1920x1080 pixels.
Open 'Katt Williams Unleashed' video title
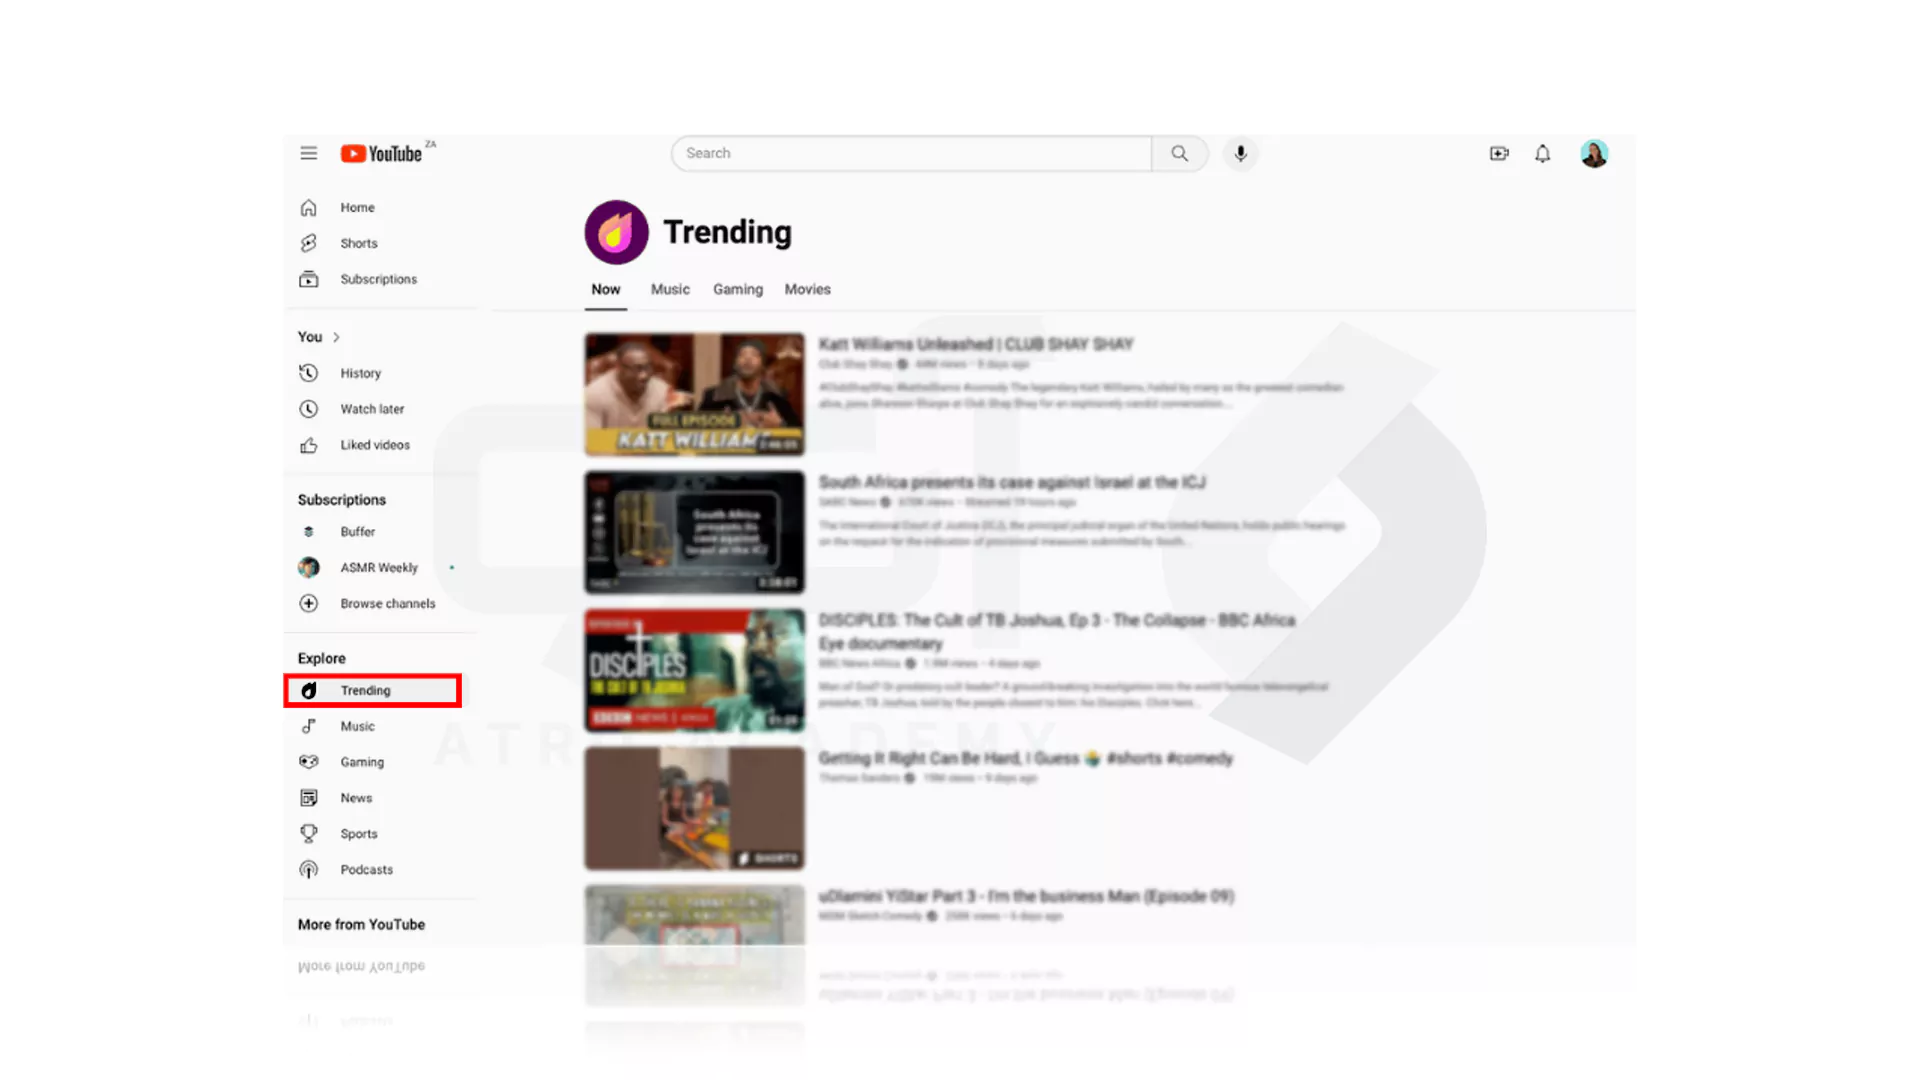point(976,344)
